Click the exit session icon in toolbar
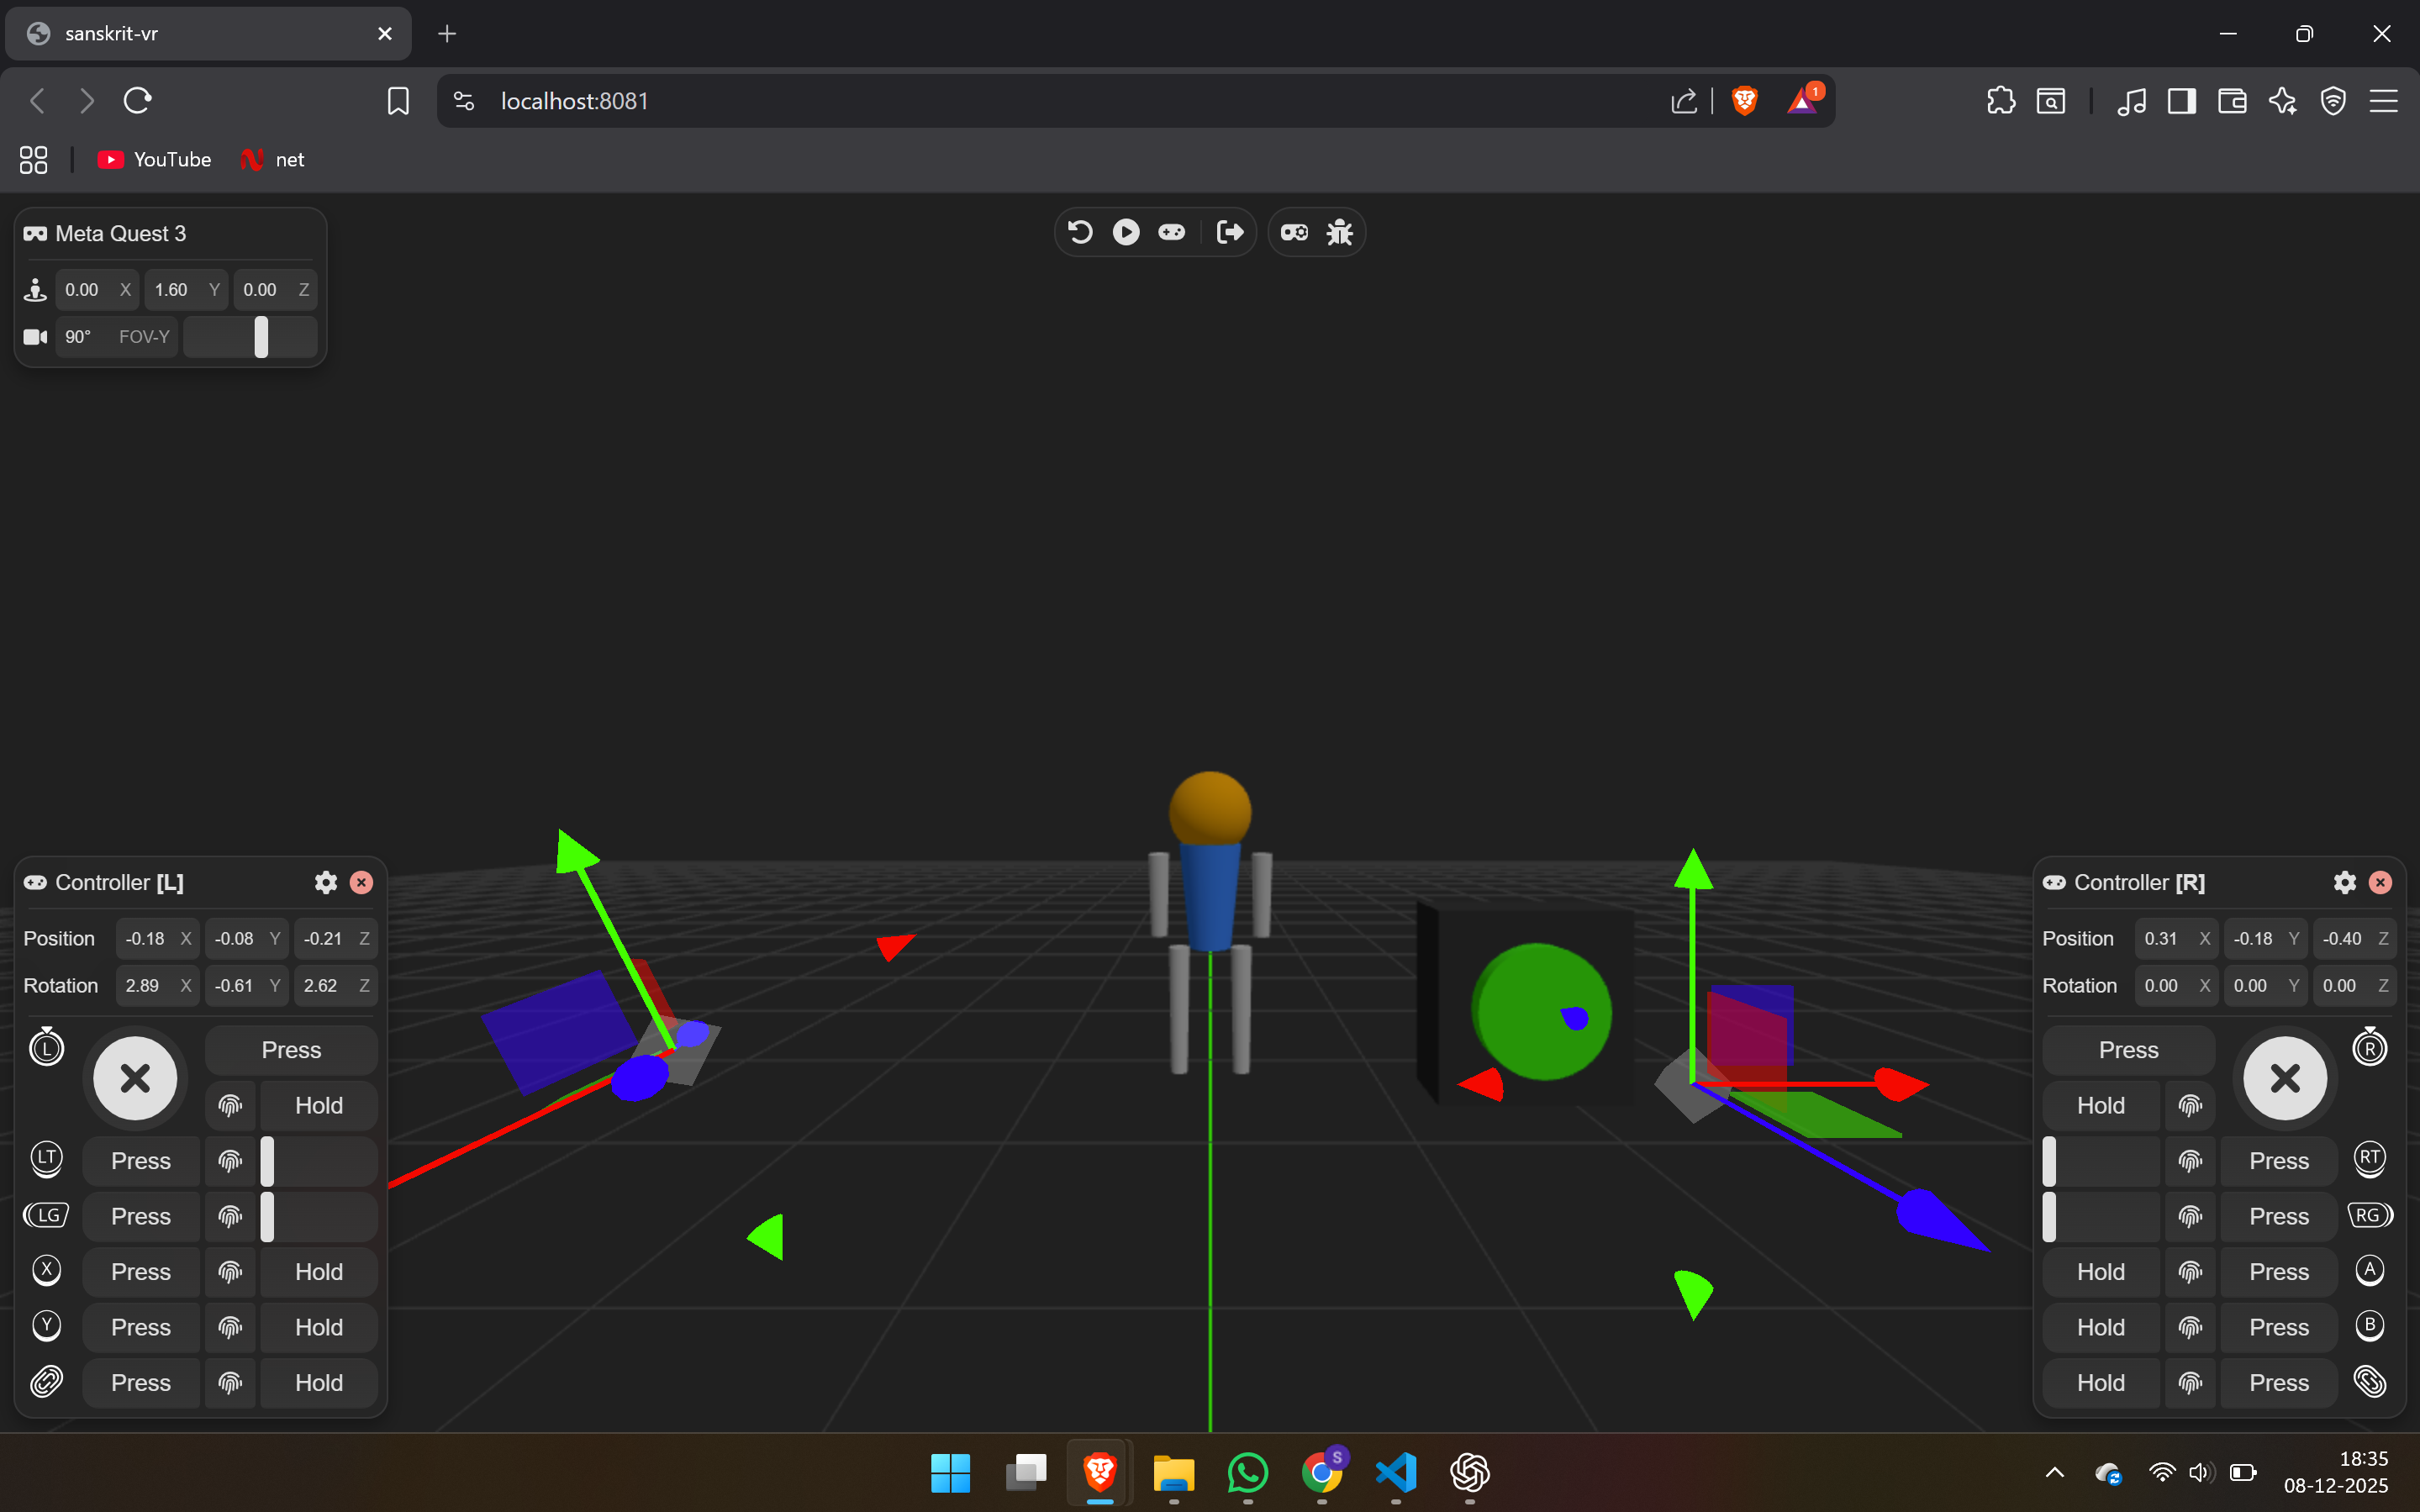 [1229, 232]
